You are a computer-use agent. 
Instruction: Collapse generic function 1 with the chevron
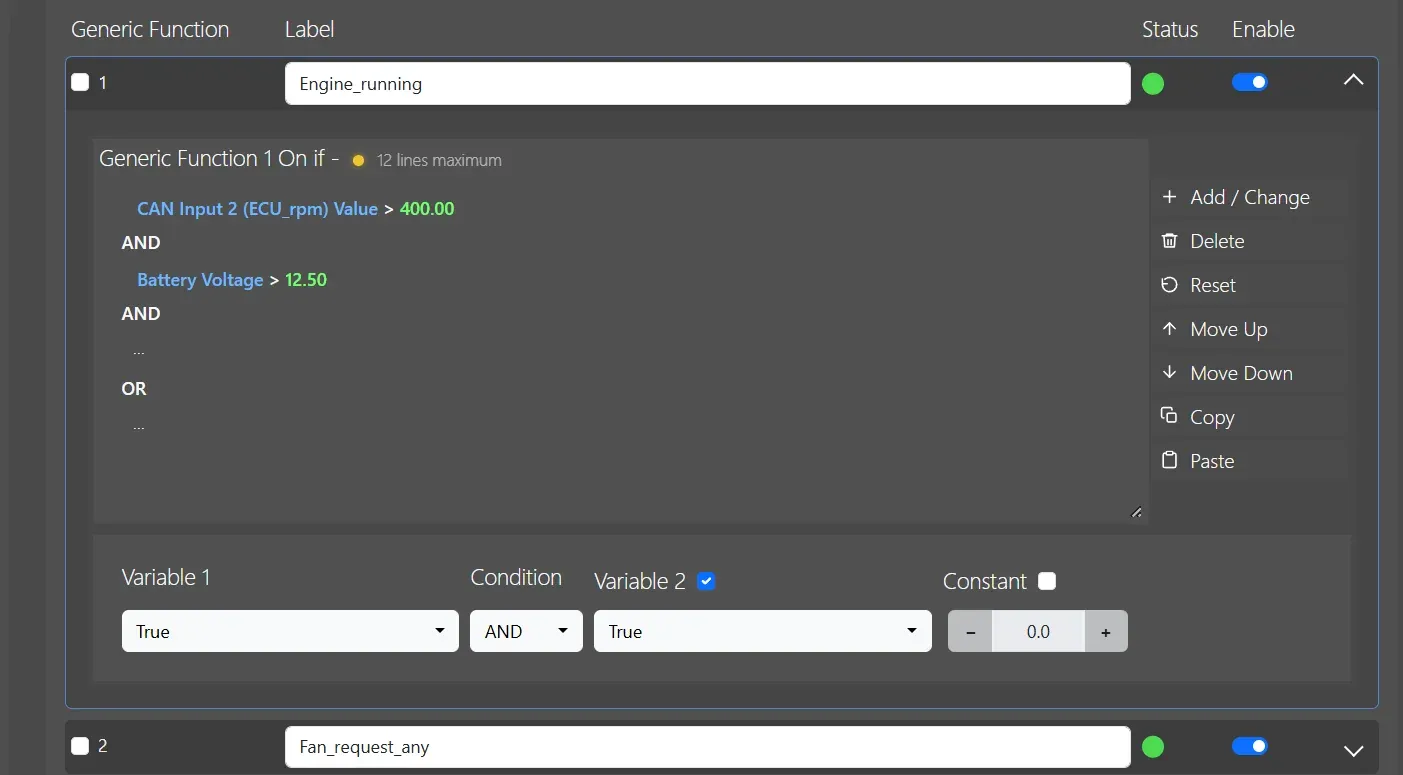(x=1353, y=80)
